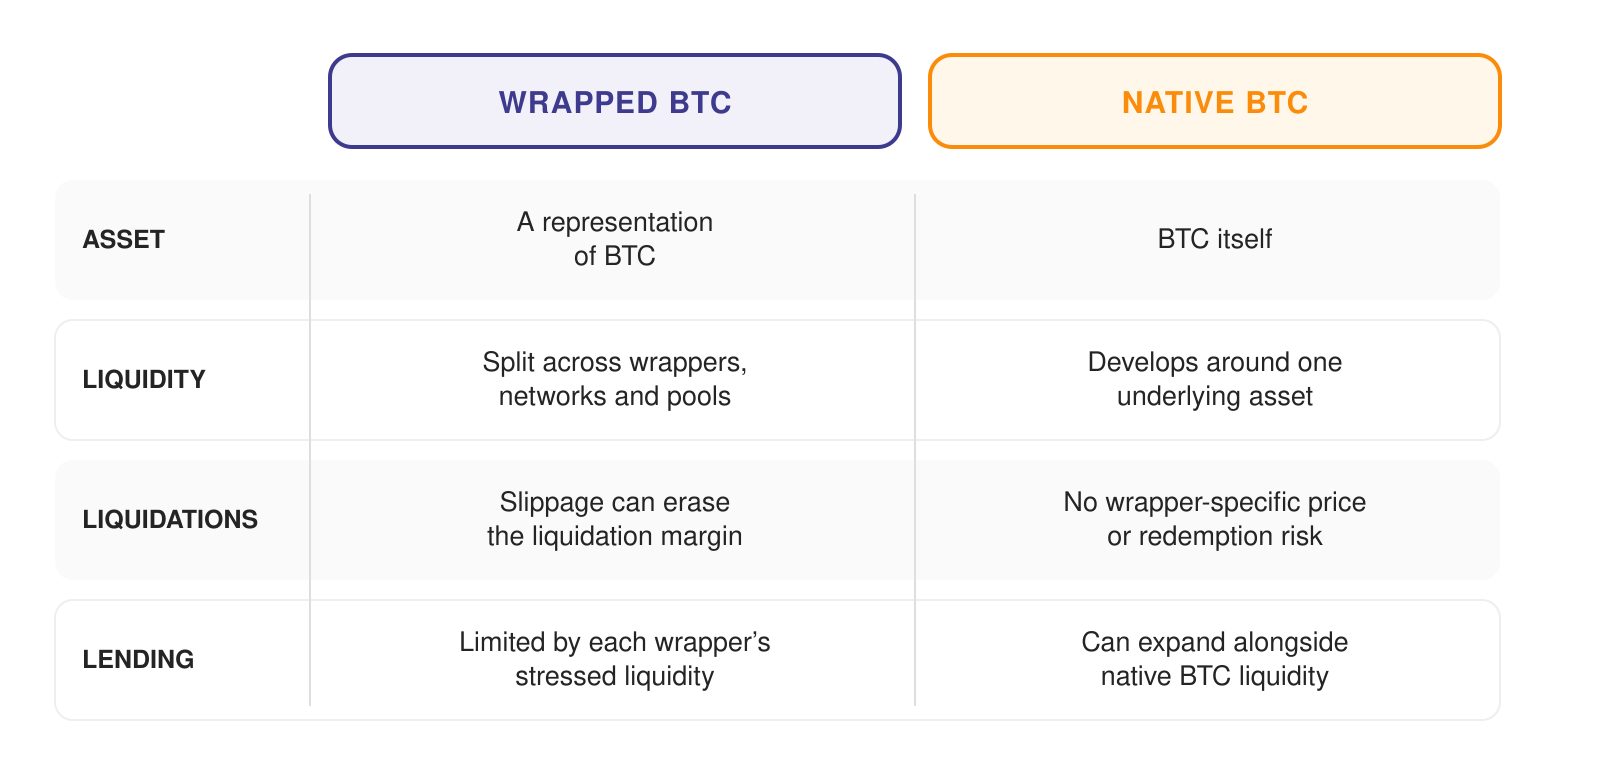Click 'native BTC liquidity' text line
1600x760 pixels.
pyautogui.click(x=1215, y=676)
